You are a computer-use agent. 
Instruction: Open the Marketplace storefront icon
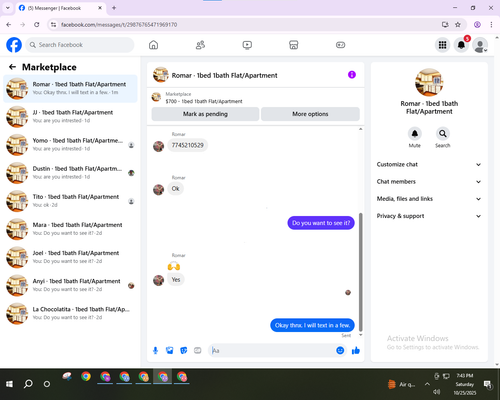coord(294,45)
